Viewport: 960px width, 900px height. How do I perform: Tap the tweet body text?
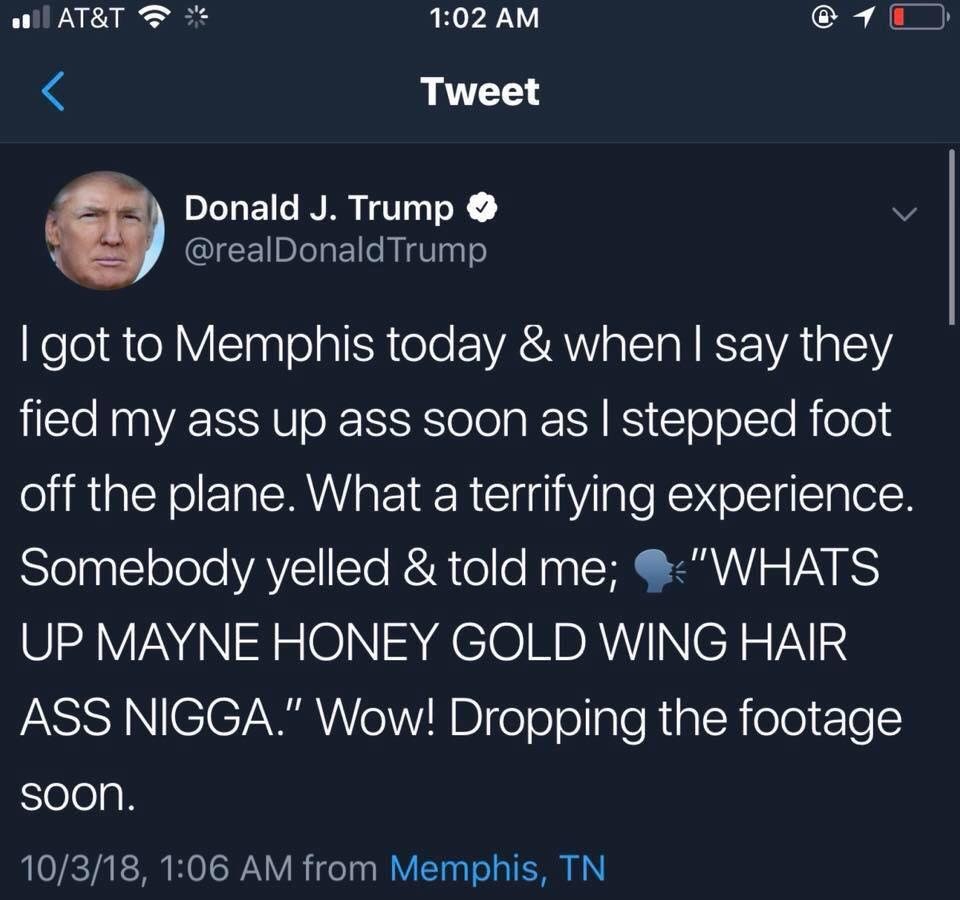(467, 568)
